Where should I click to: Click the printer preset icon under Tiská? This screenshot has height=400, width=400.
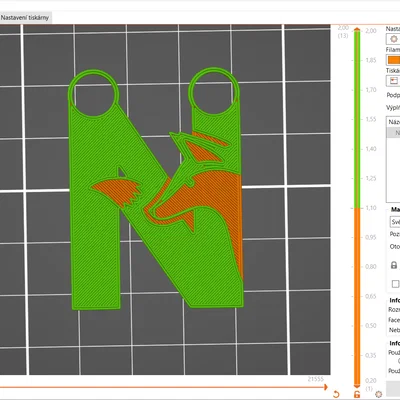394,80
